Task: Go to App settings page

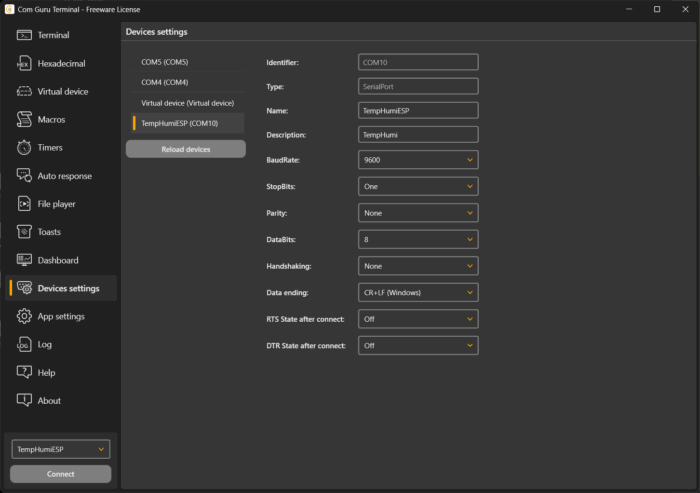Action: 61,316
